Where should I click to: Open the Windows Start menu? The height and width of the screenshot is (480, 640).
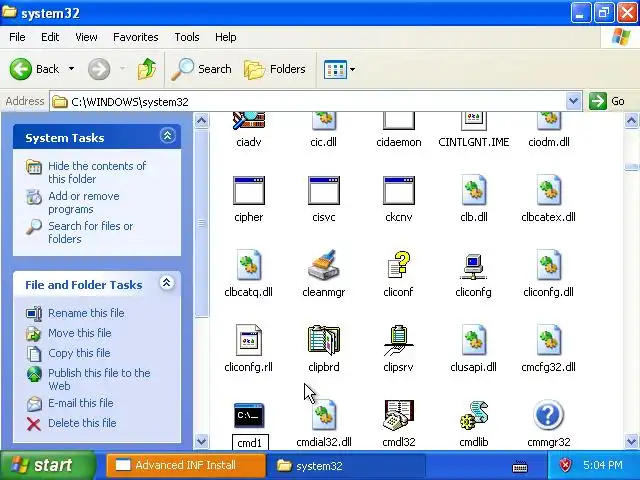coord(47,465)
